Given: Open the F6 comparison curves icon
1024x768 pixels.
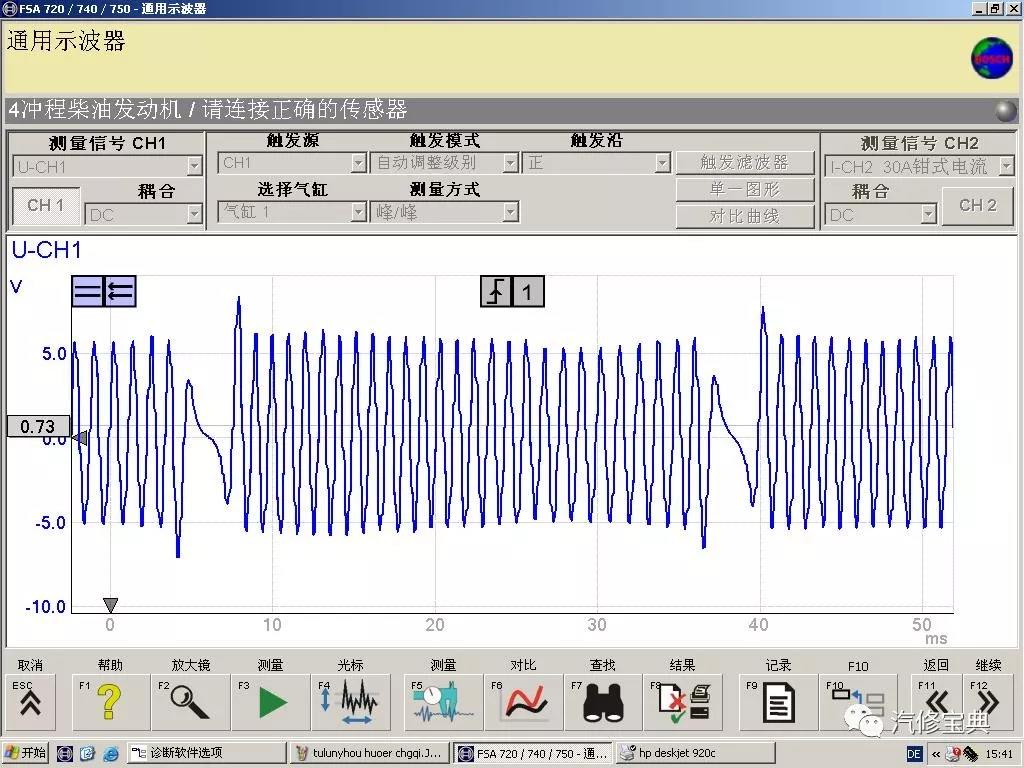Looking at the screenshot, I should click(523, 703).
